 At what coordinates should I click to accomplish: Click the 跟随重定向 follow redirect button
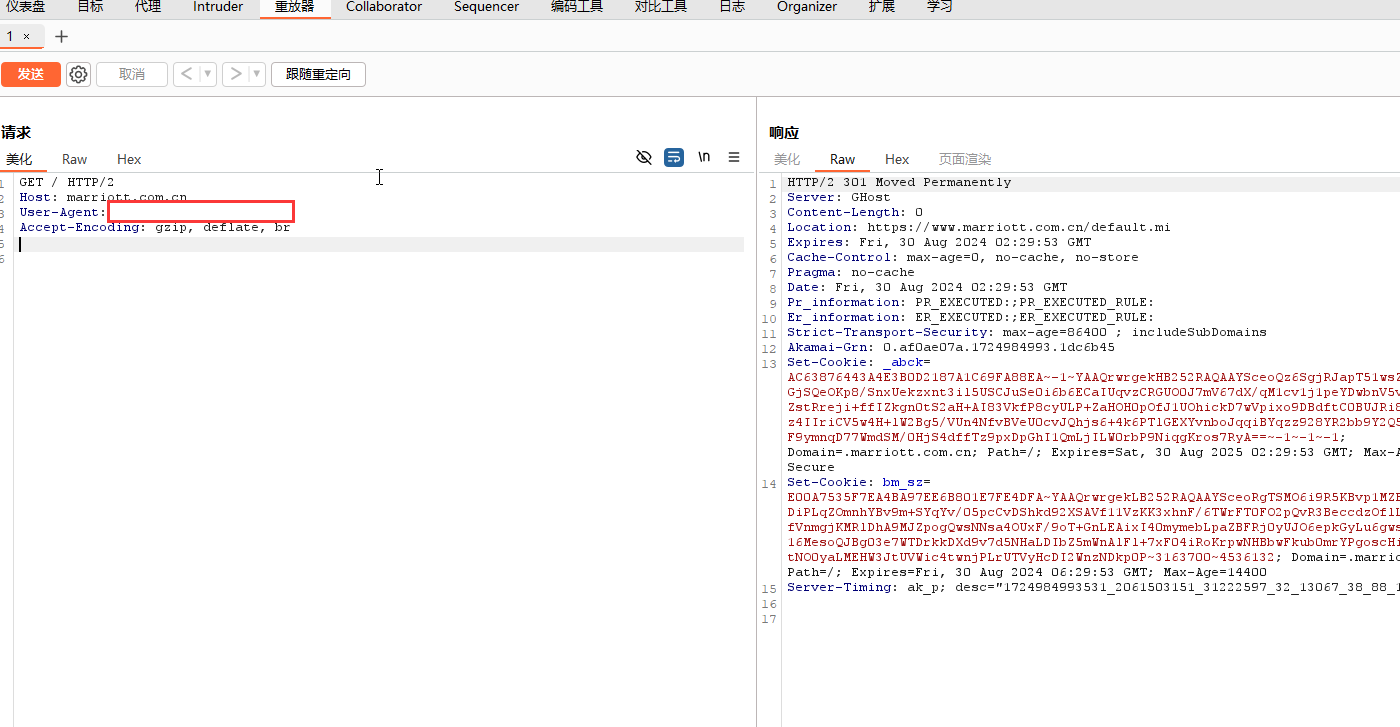pos(318,74)
